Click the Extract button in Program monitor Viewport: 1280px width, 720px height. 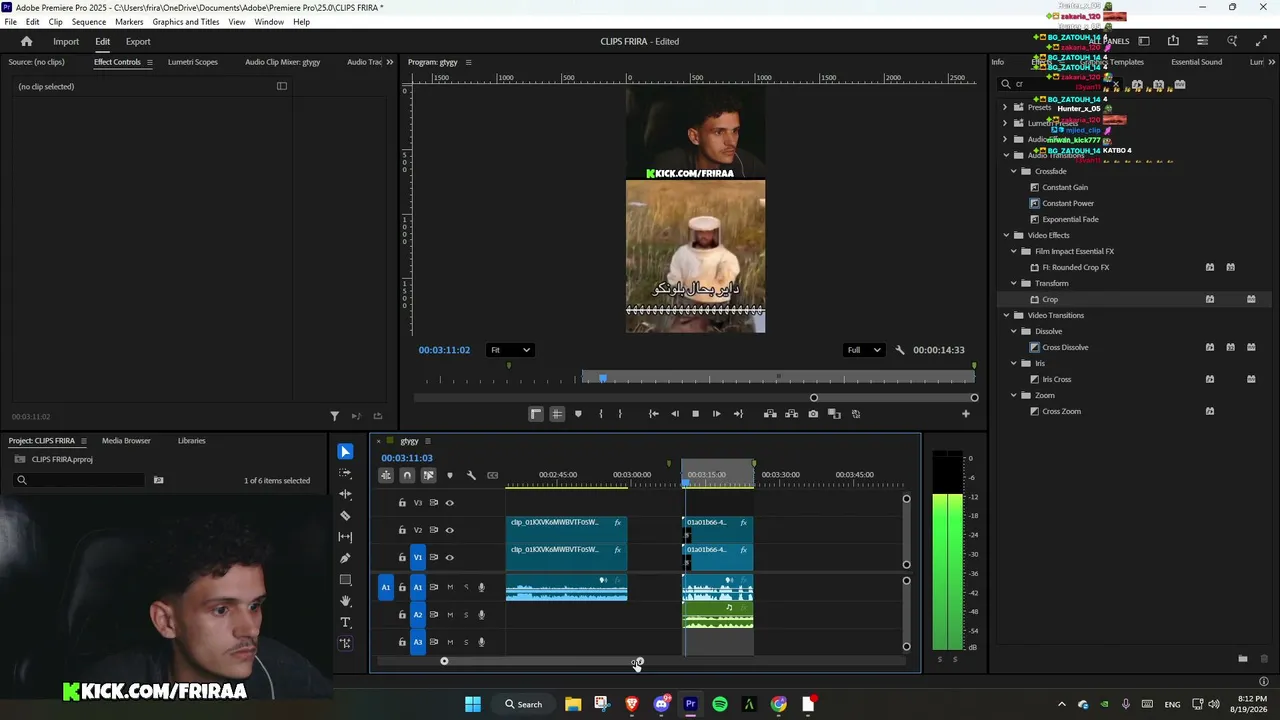tap(791, 414)
